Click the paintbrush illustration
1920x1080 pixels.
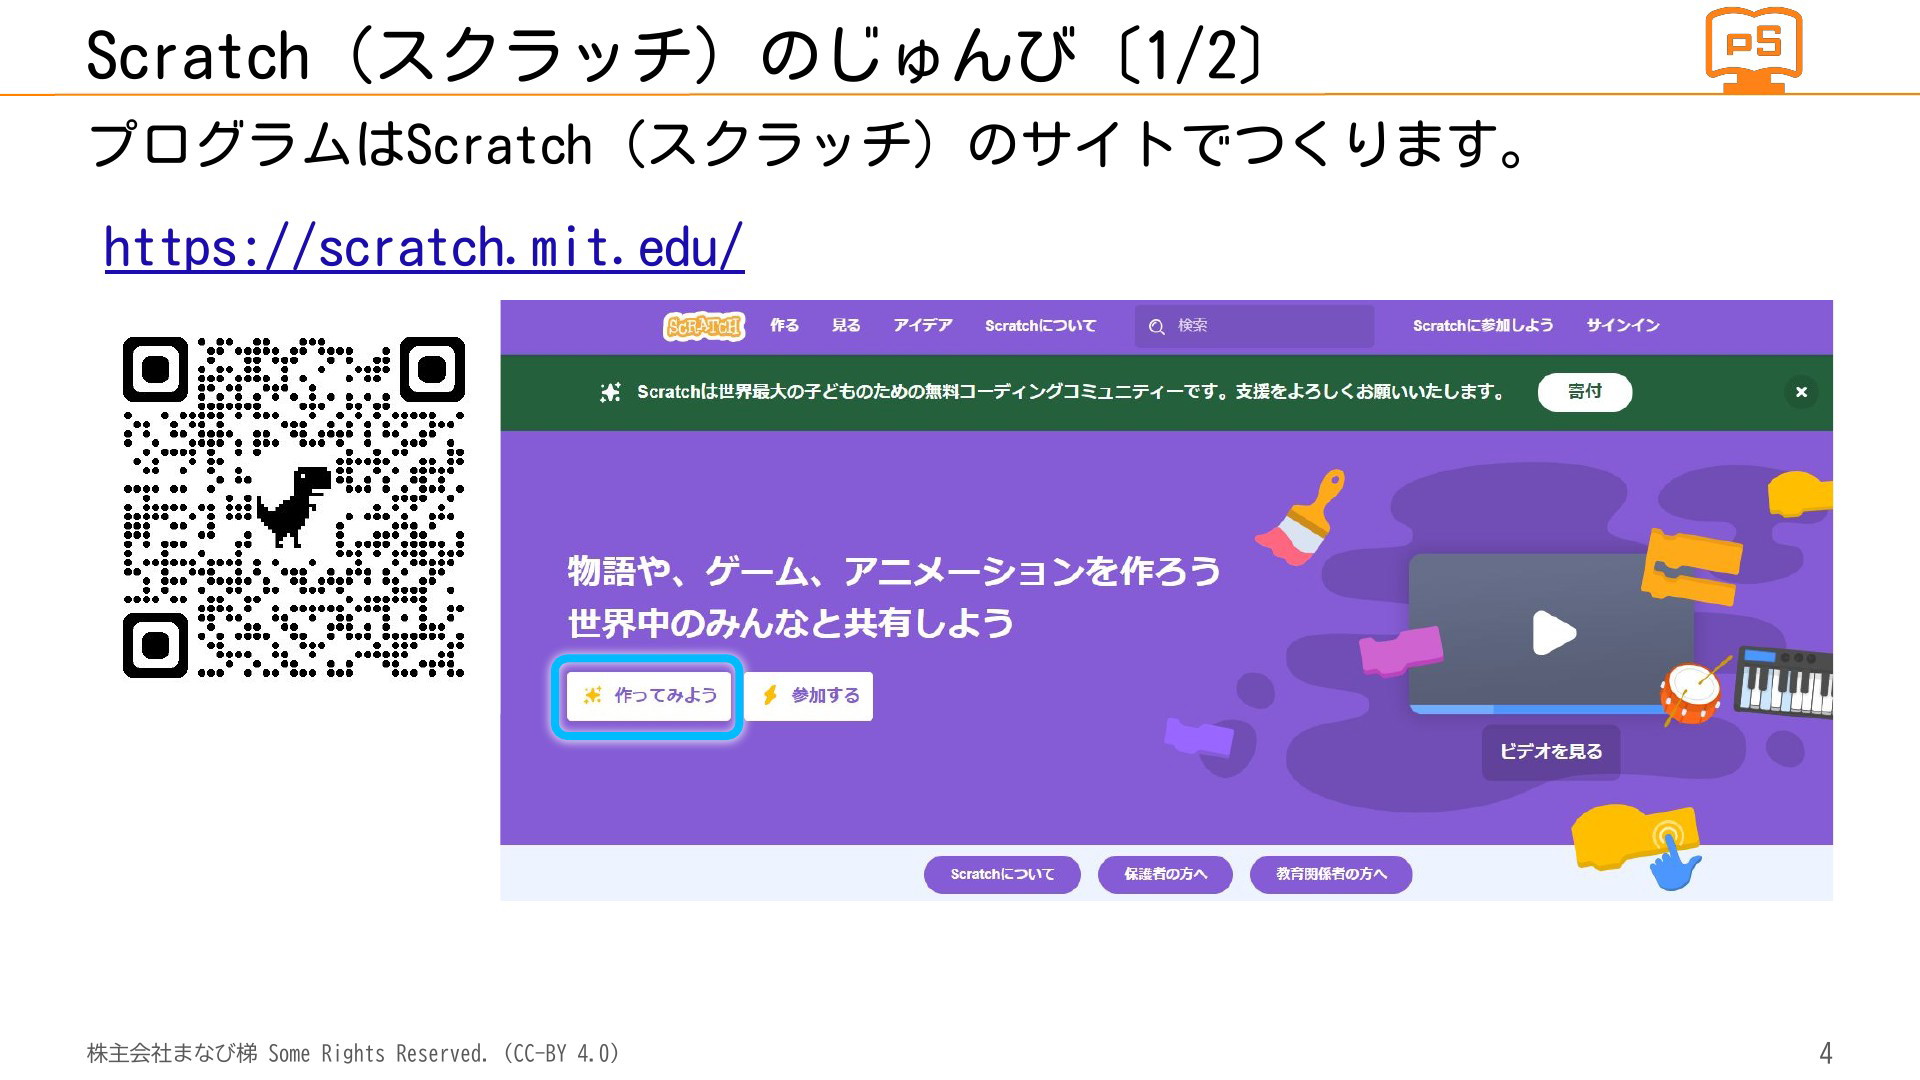(1301, 518)
